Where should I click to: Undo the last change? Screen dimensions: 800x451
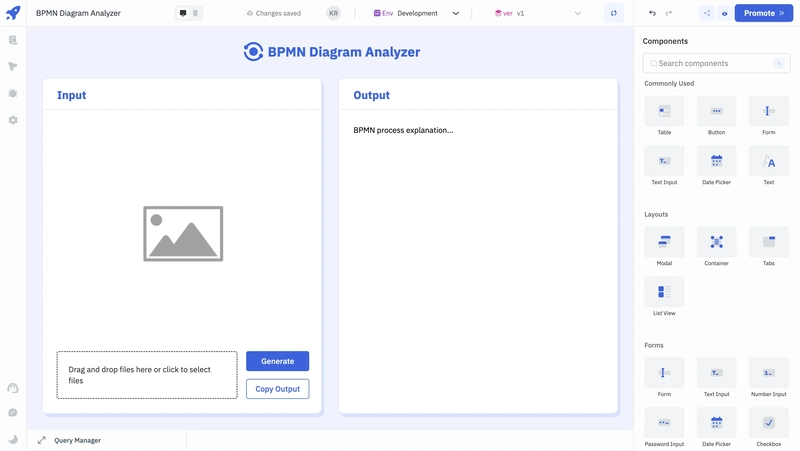click(653, 13)
